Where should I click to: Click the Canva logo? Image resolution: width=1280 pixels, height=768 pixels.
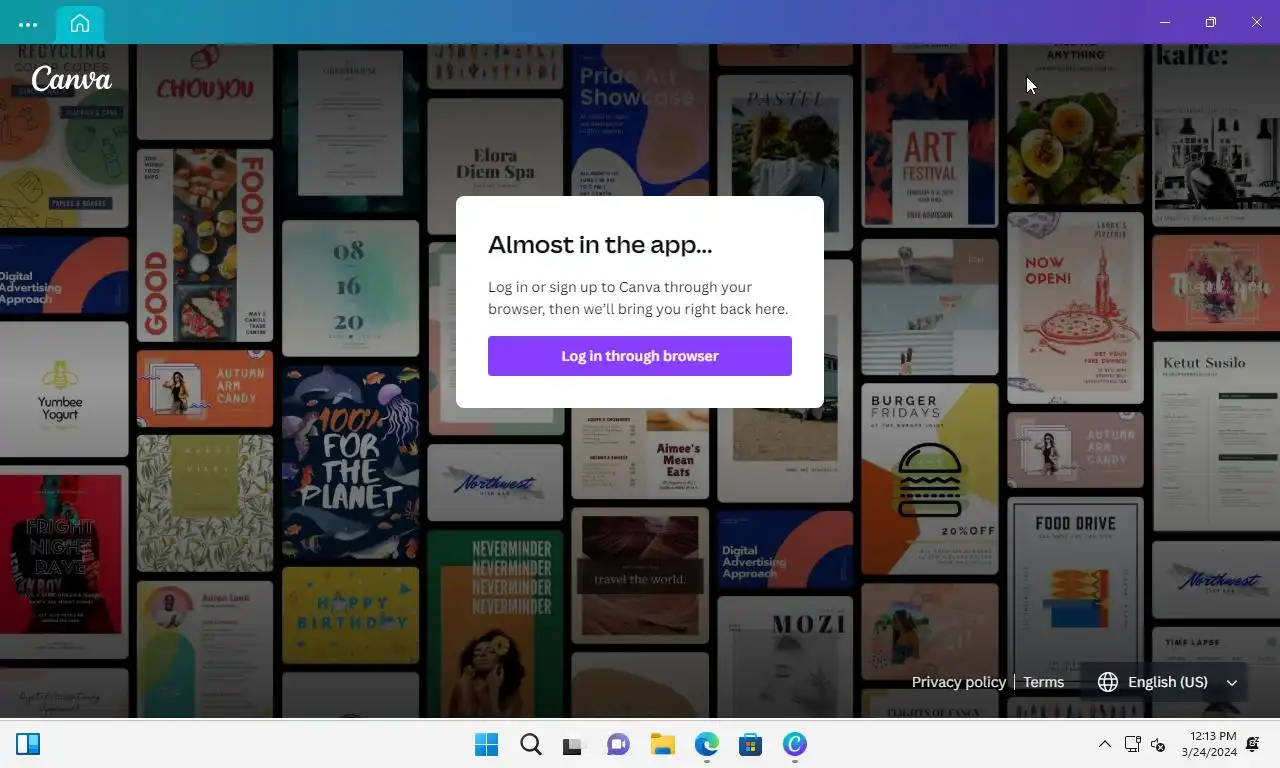[71, 79]
